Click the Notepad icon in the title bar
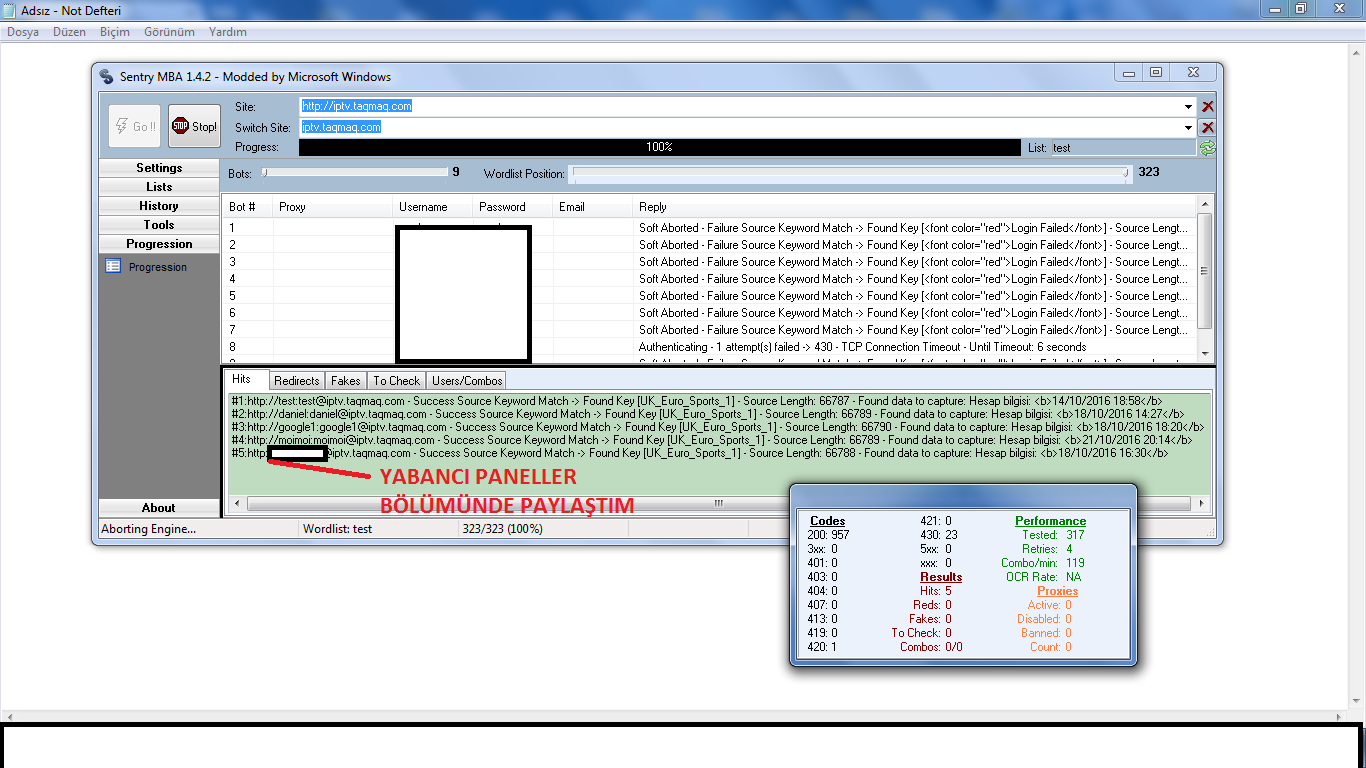The width and height of the screenshot is (1366, 768). 9,10
